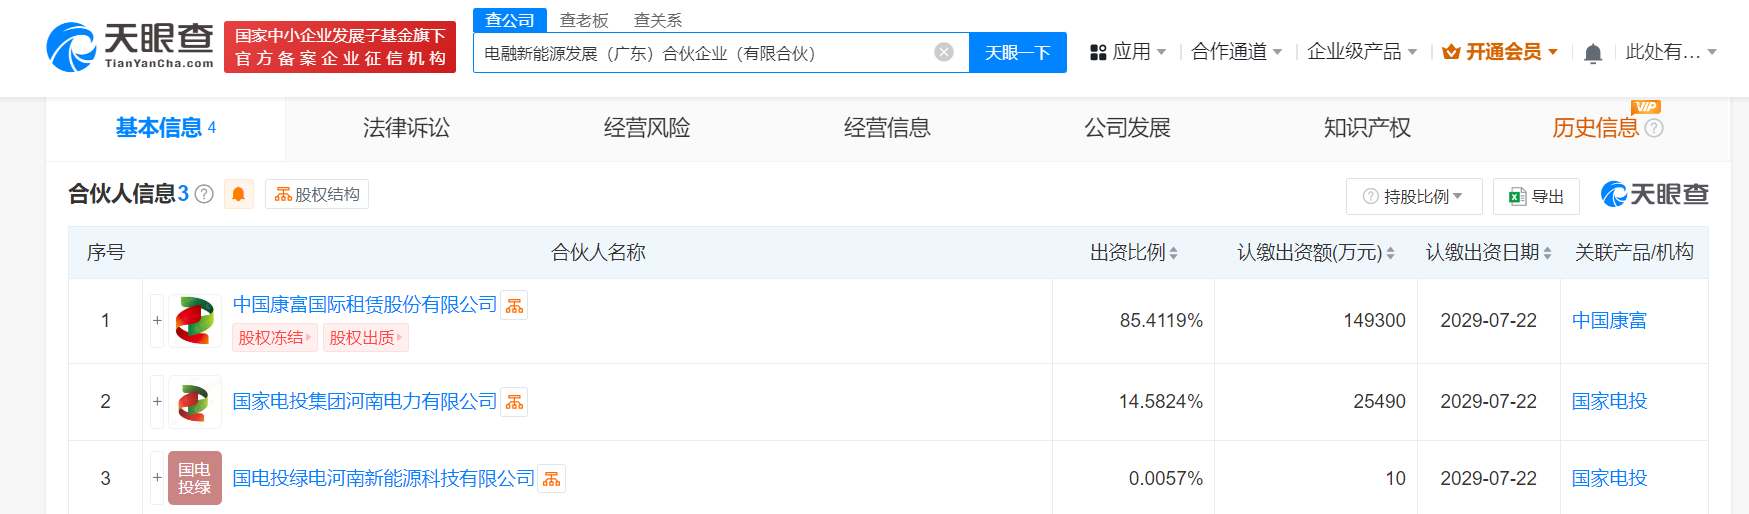This screenshot has width=1749, height=514.
Task: Expand row 1 with the plus toggle
Action: 157,321
